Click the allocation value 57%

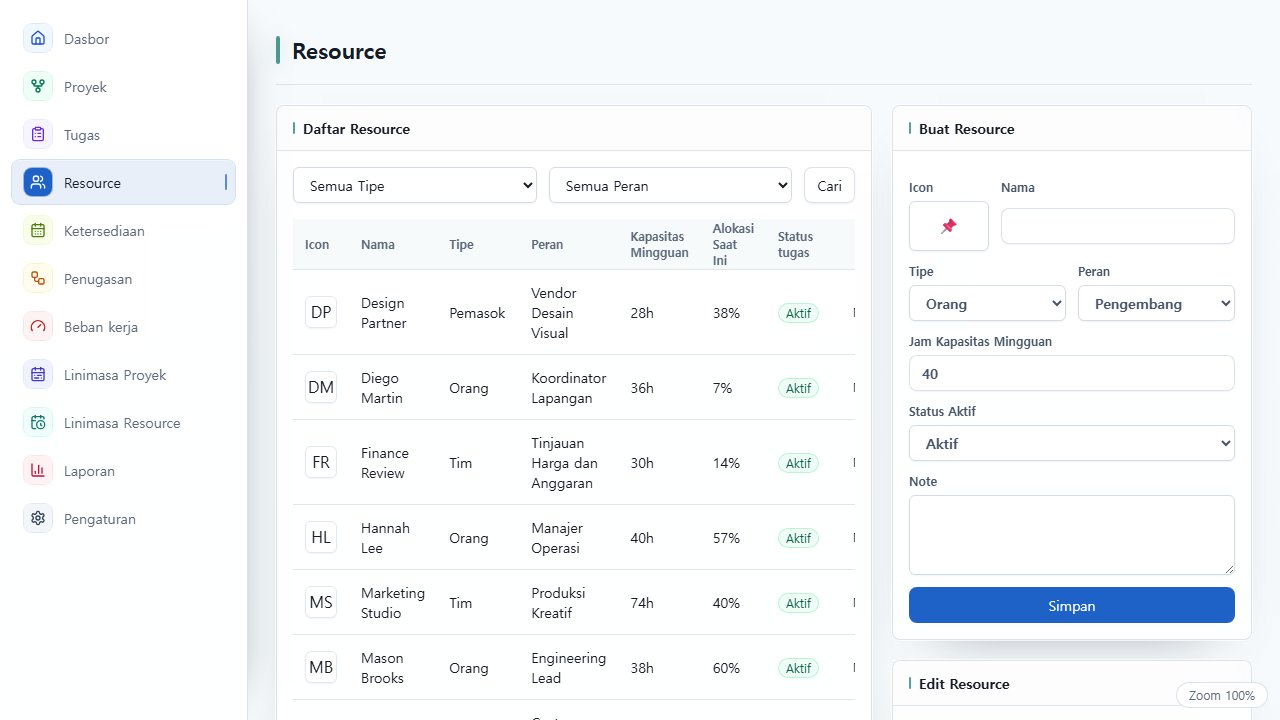click(x=726, y=538)
